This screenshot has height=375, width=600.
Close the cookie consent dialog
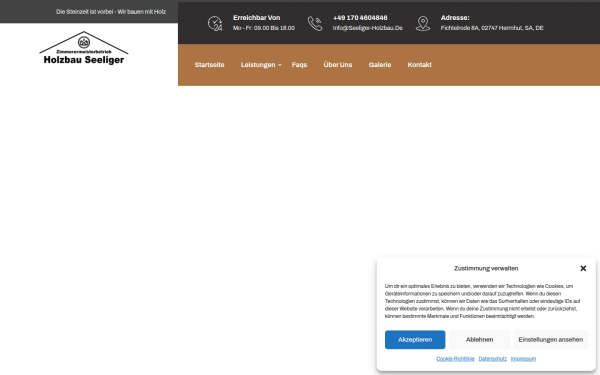click(x=583, y=268)
